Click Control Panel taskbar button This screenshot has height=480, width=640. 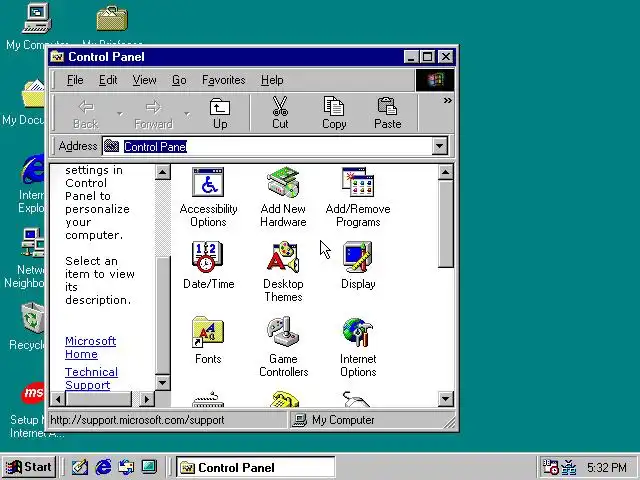pyautogui.click(x=256, y=467)
